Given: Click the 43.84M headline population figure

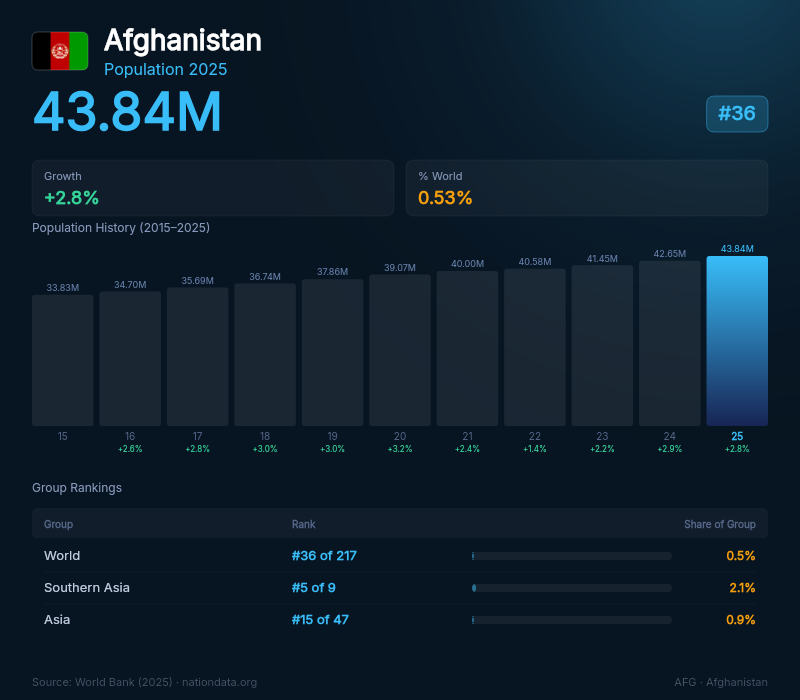Looking at the screenshot, I should click(x=128, y=112).
